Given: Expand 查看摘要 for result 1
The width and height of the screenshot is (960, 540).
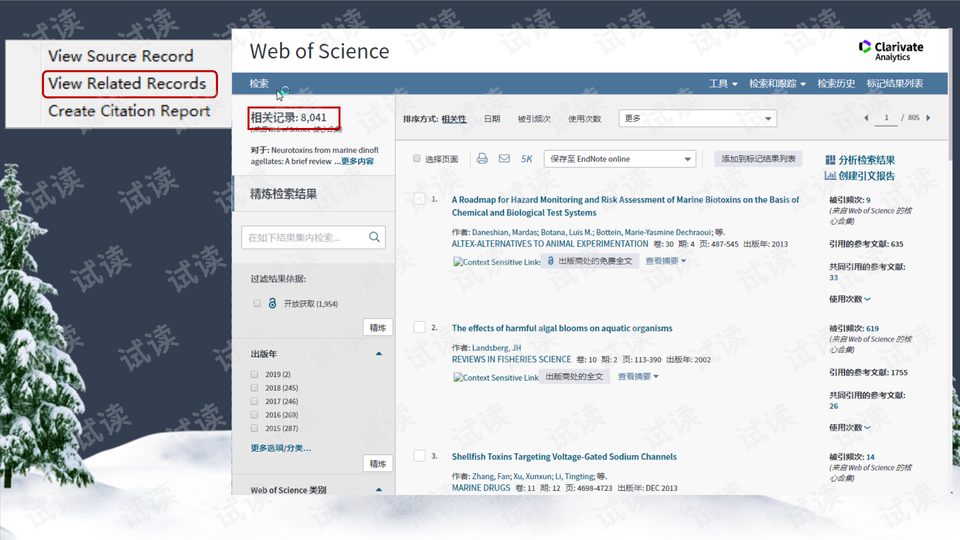Looking at the screenshot, I should [x=666, y=261].
